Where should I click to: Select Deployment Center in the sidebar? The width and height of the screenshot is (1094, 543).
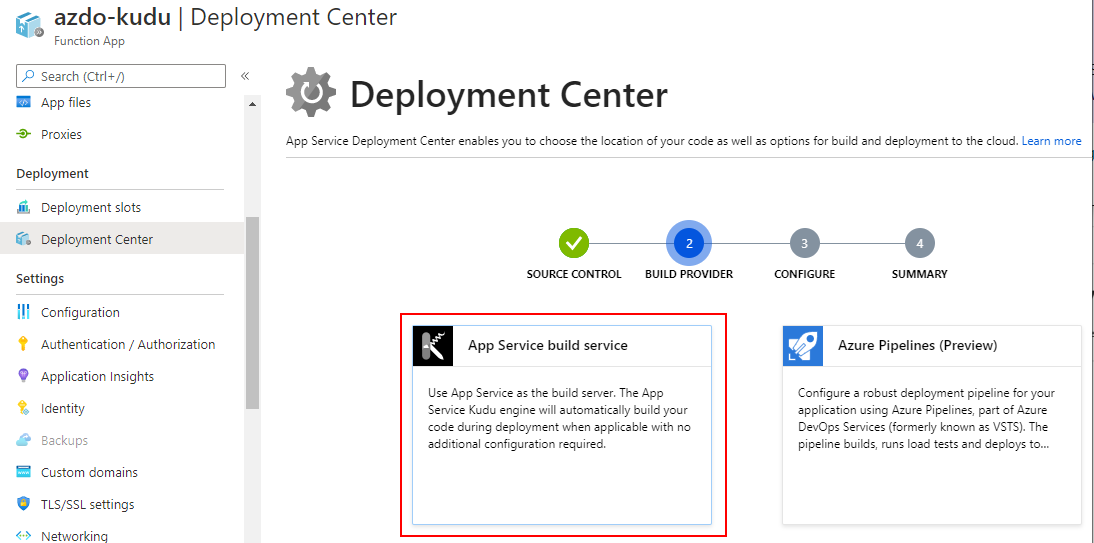[x=122, y=239]
